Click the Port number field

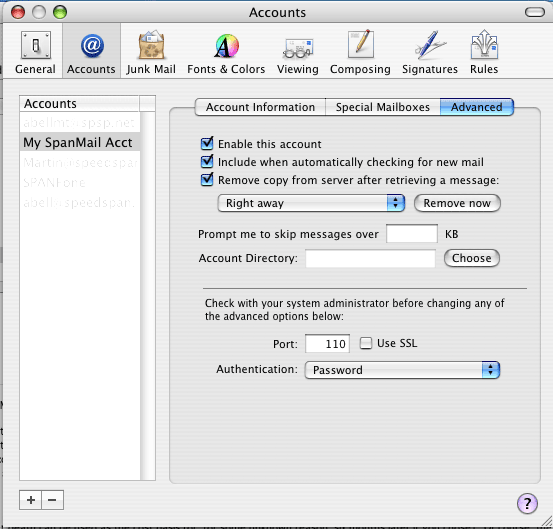point(327,343)
